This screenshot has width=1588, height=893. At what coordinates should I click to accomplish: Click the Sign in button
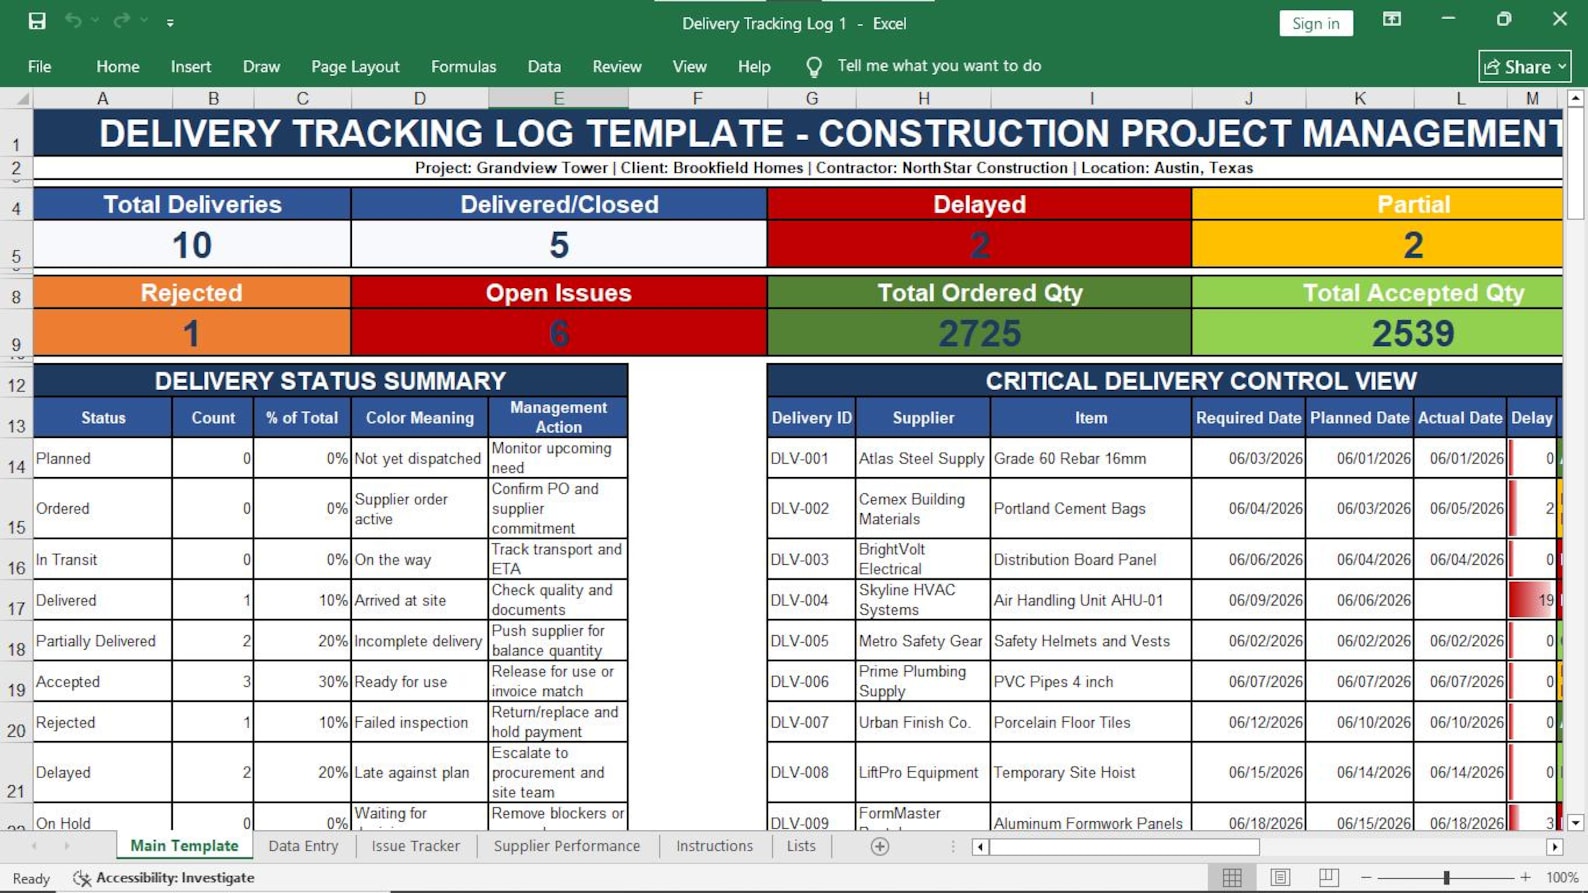(x=1315, y=23)
